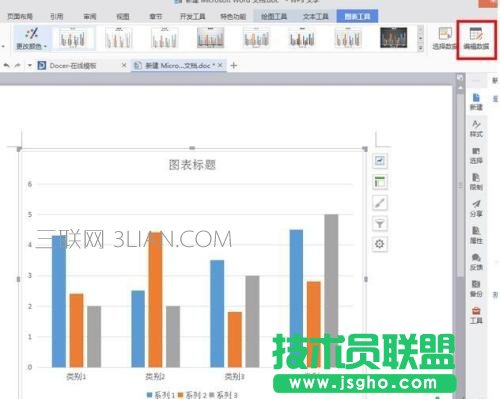Click the 选择数据 (Select Data) icon
Screen dimensions: 500x399
click(444, 39)
